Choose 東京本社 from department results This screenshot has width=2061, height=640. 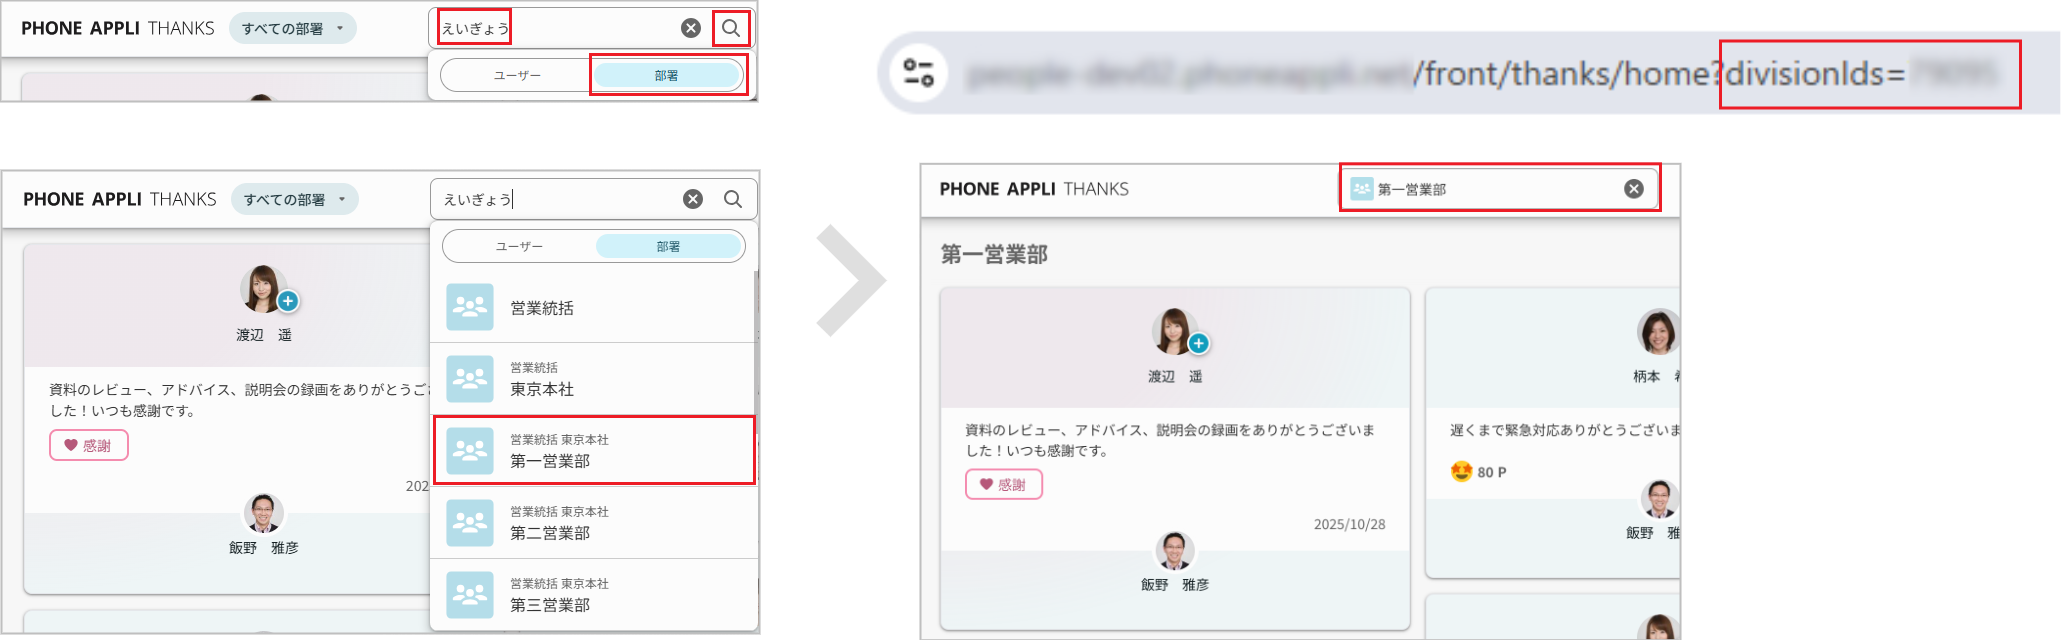(x=594, y=379)
